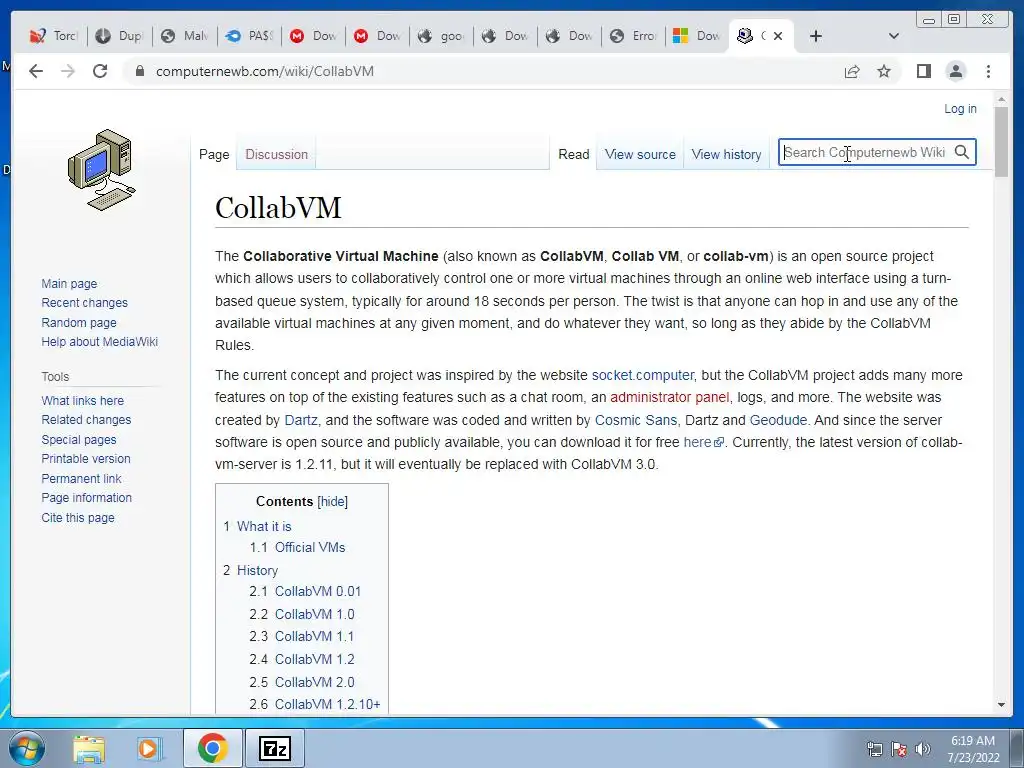Open the clock showing 6:19 AM
Image resolution: width=1024 pixels, height=768 pixels.
(973, 748)
